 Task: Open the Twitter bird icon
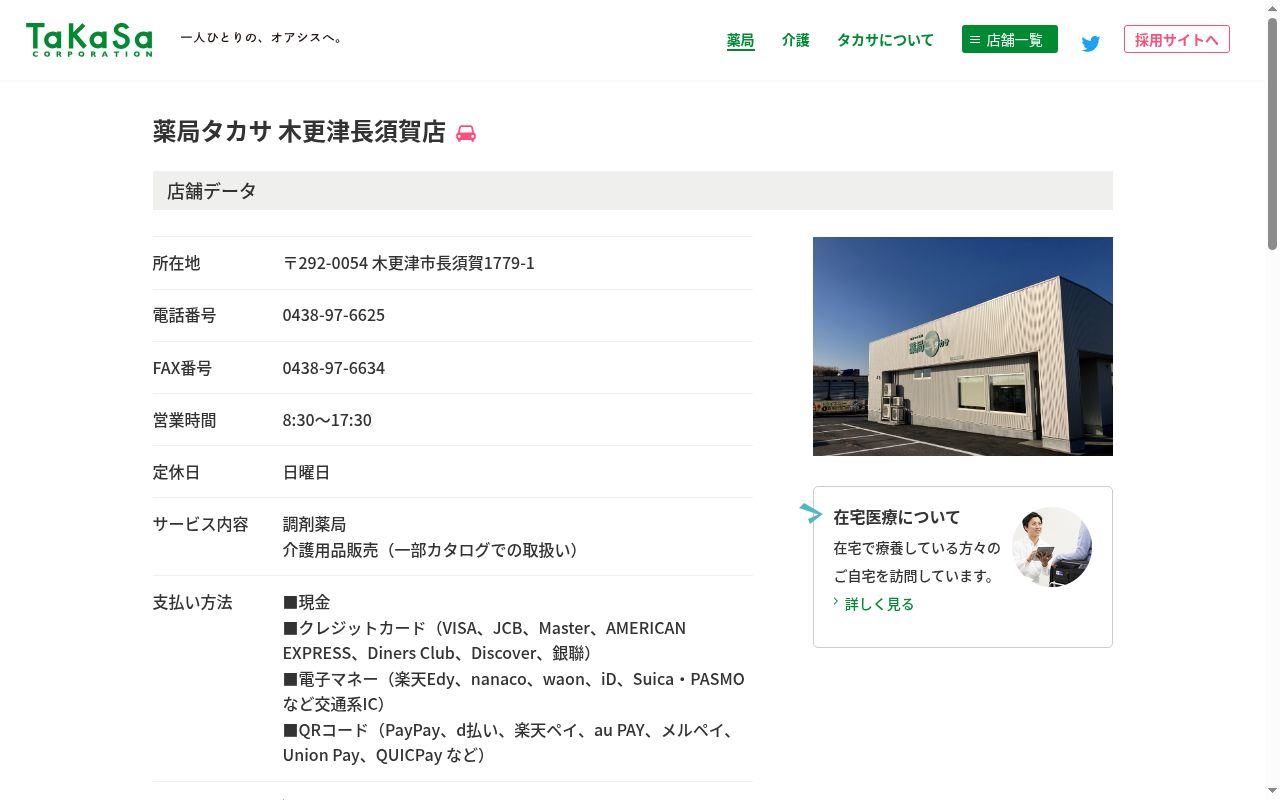(1091, 43)
